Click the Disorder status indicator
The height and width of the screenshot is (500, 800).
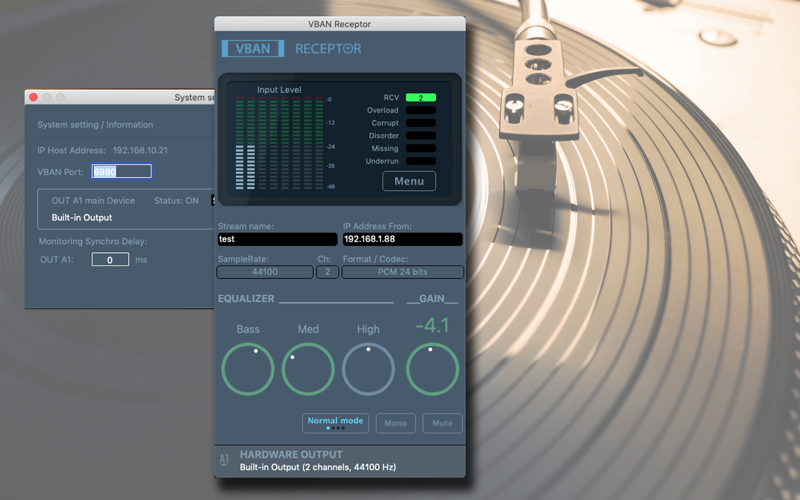pos(420,136)
